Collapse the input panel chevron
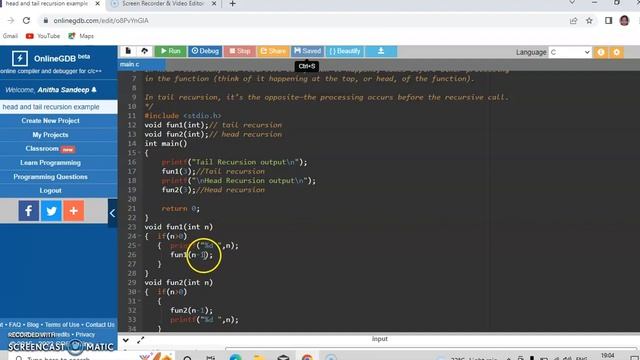The image size is (640, 360). coord(126,340)
